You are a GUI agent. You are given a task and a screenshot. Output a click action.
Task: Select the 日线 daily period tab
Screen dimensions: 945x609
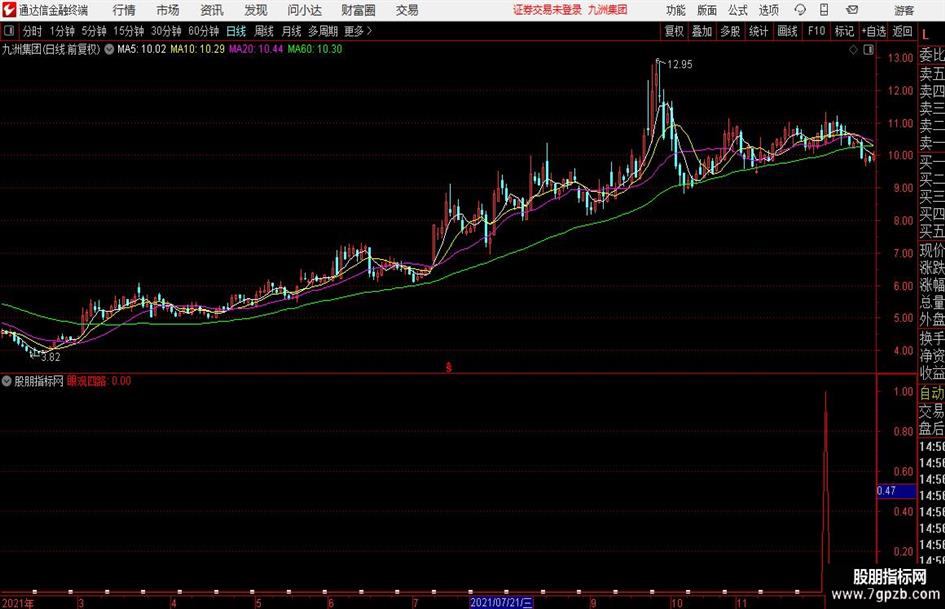tap(236, 31)
